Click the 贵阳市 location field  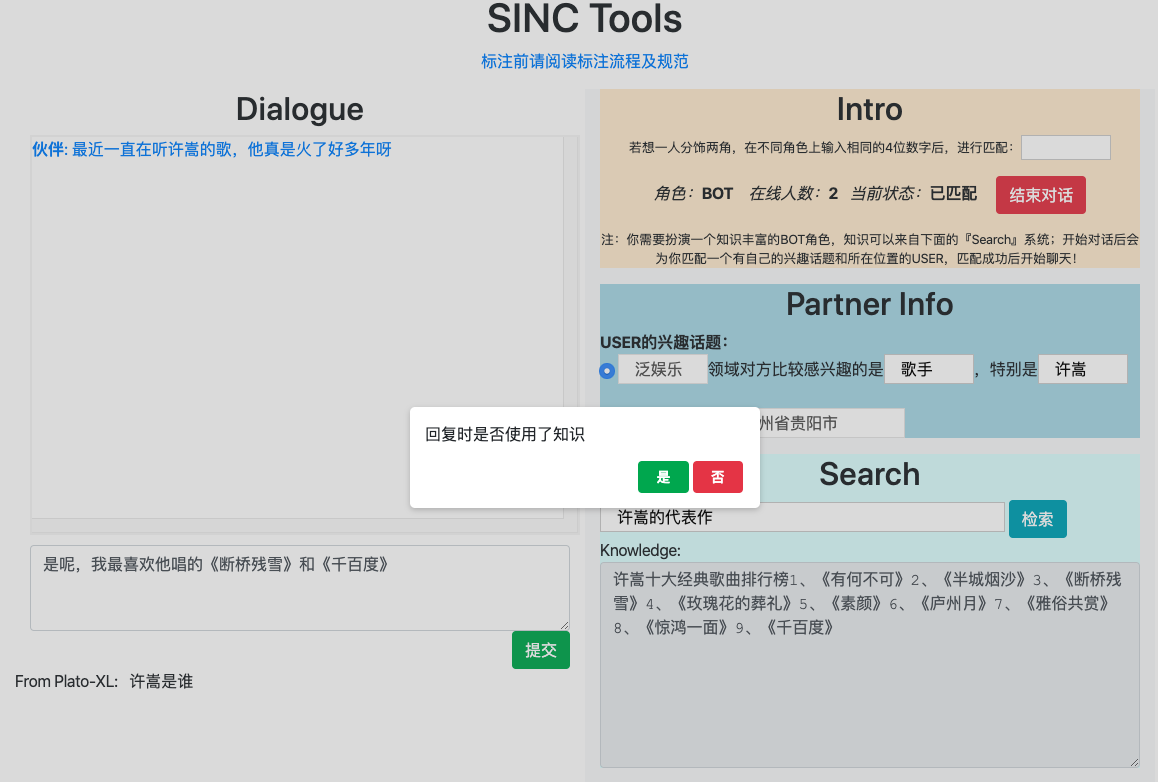click(x=830, y=423)
